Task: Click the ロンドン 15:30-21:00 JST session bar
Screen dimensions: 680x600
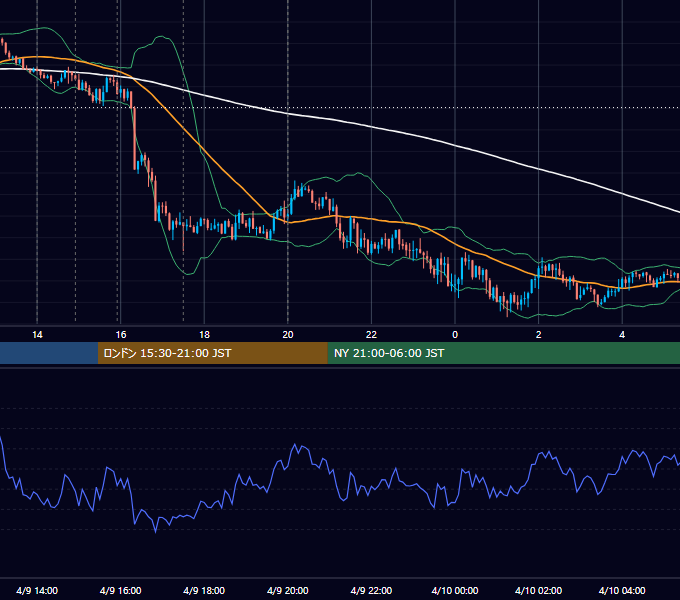Action: 212,353
